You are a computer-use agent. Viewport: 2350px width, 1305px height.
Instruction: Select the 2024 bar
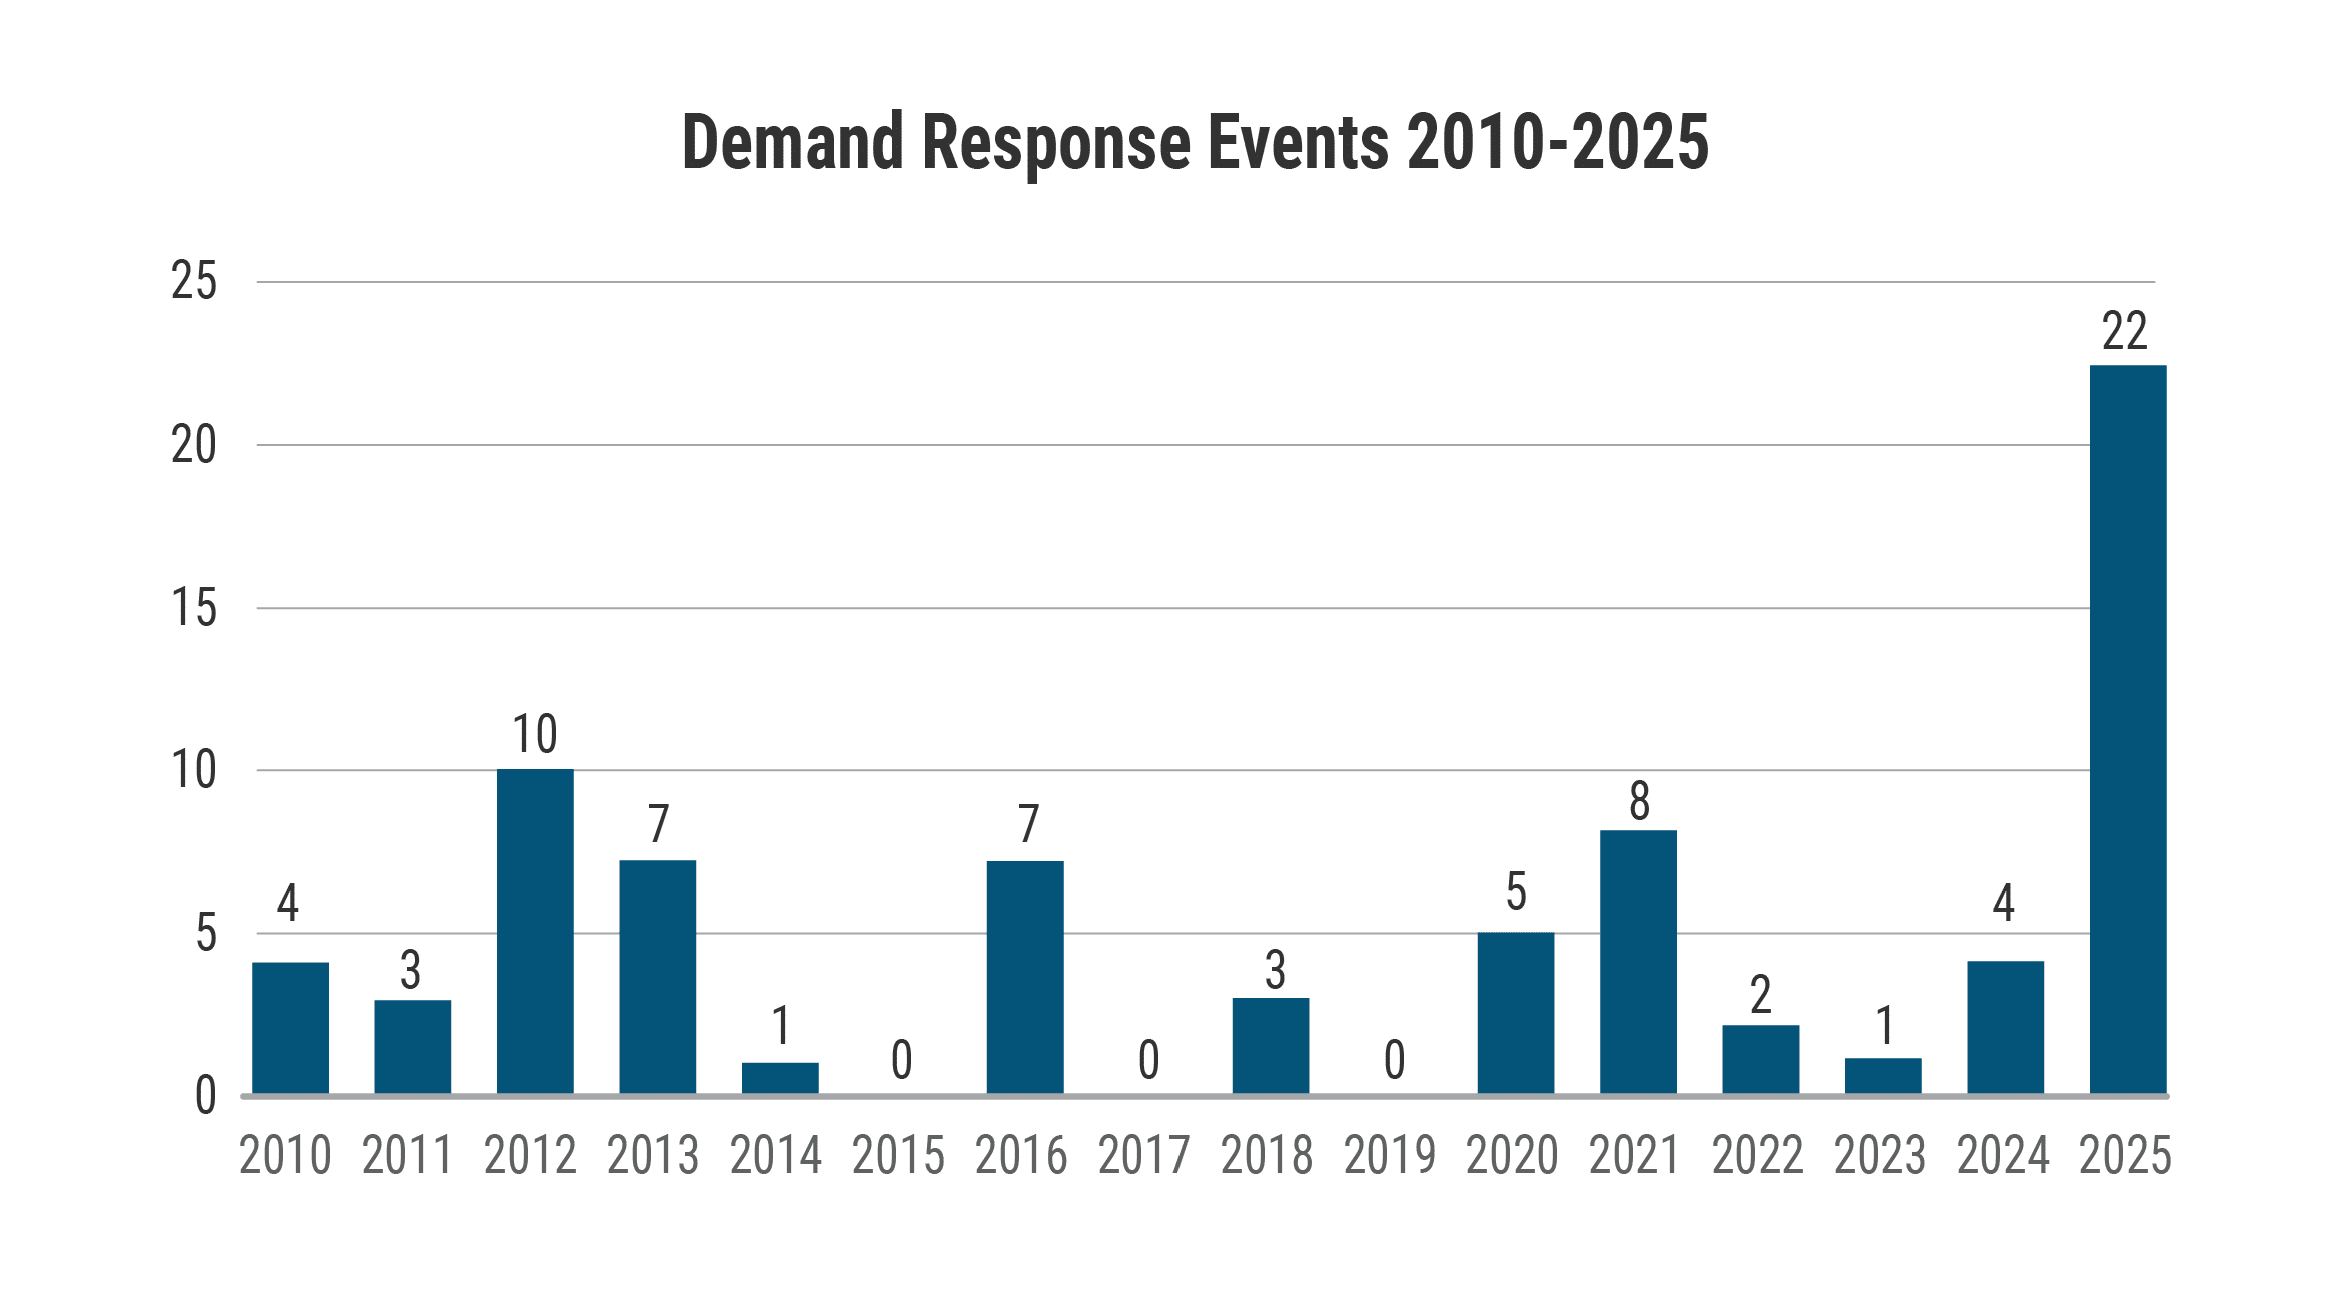[x=2006, y=1028]
